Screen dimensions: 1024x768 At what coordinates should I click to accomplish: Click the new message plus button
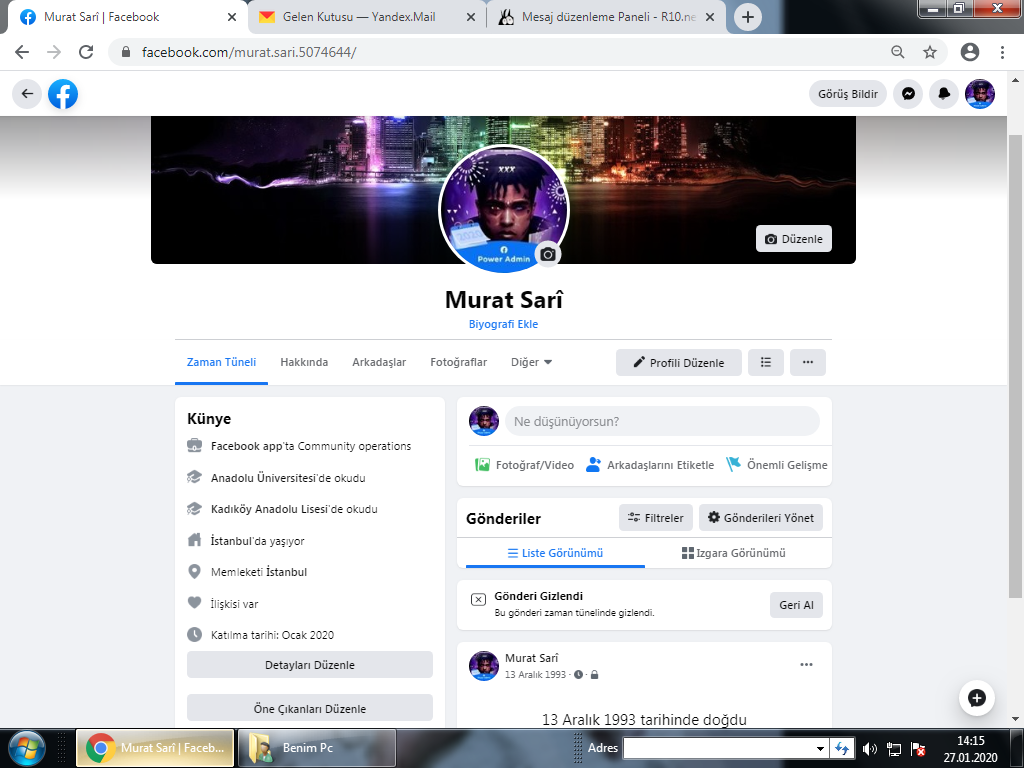976,698
